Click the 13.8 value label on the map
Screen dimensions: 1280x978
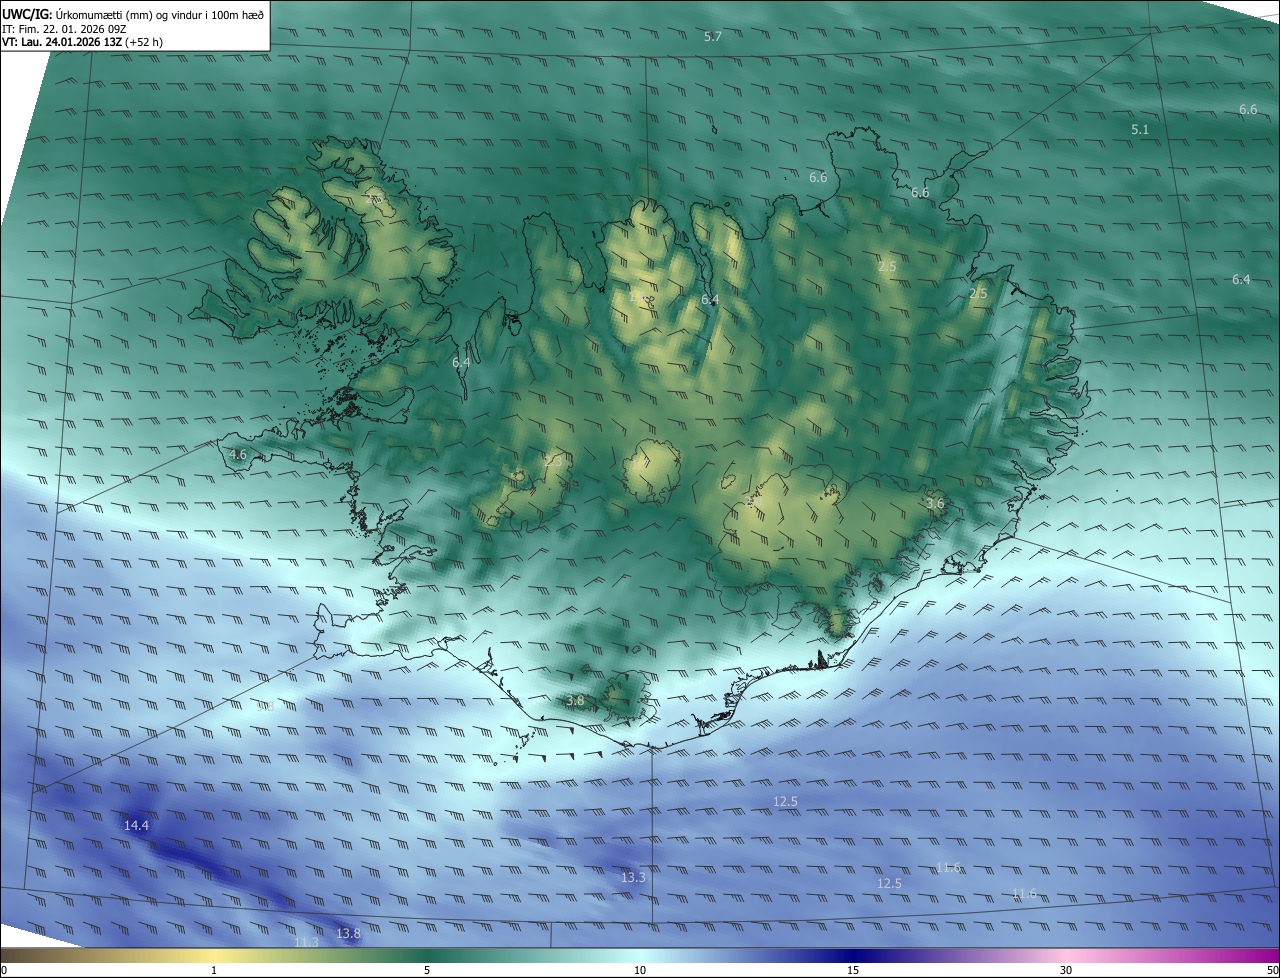tap(348, 934)
